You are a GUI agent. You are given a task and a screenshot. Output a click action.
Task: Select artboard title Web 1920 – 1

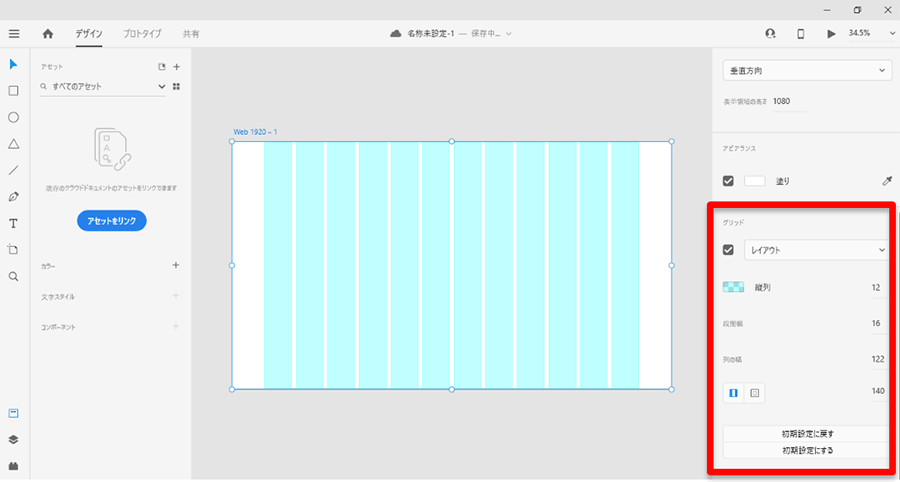coord(255,132)
